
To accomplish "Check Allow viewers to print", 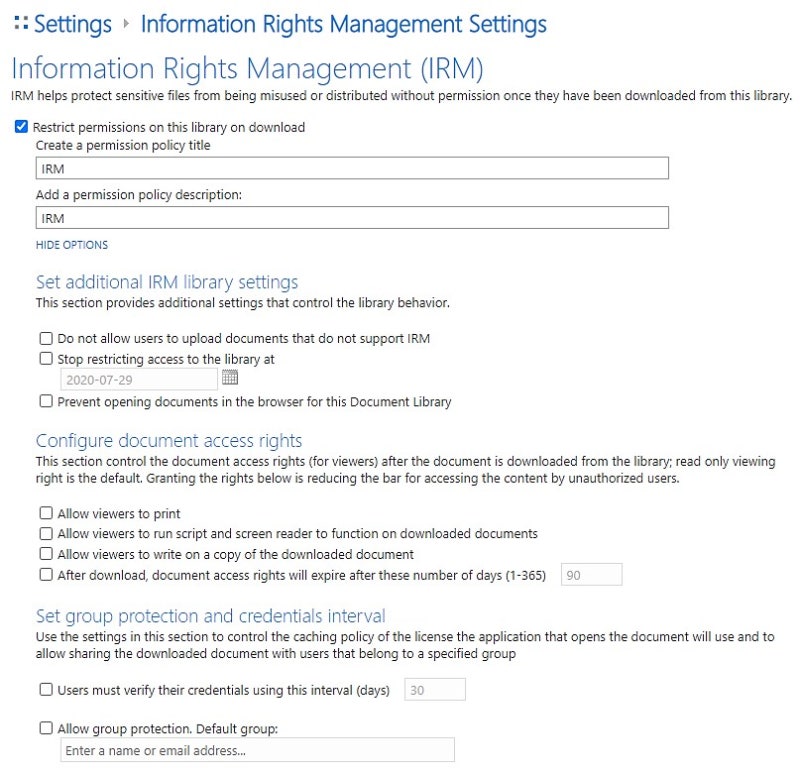I will [46, 514].
